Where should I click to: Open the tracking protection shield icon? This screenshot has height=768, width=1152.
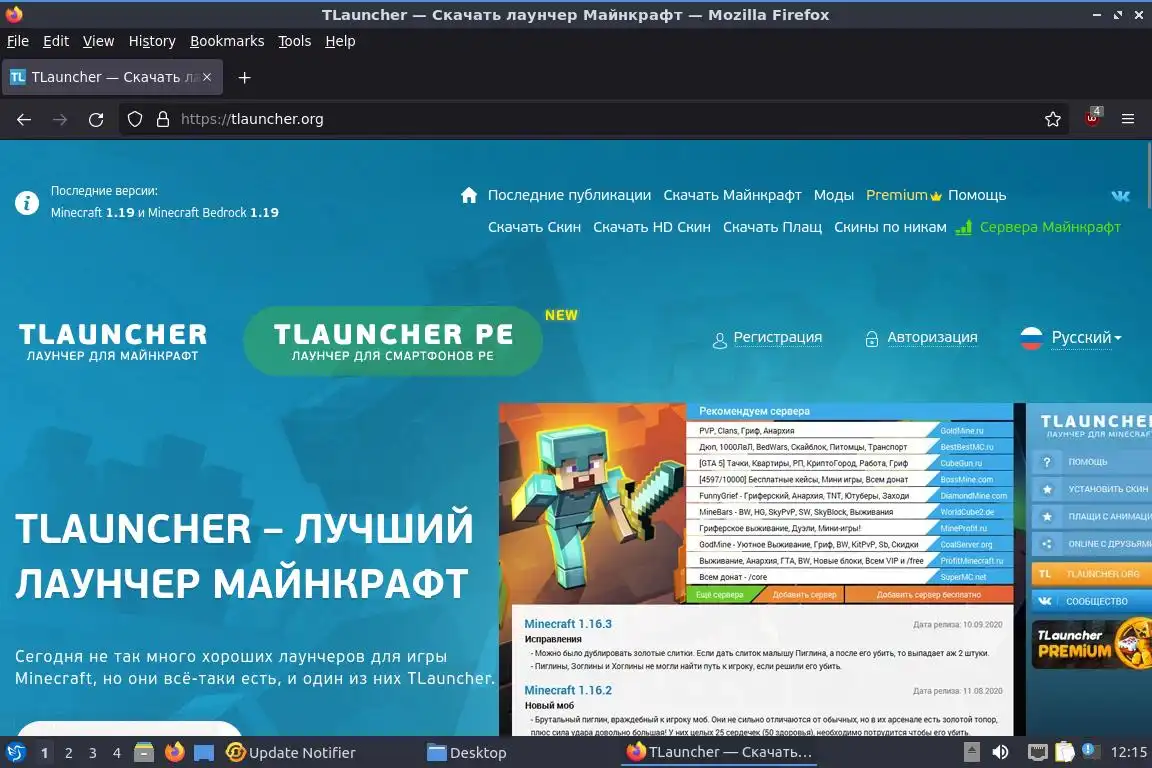134,119
